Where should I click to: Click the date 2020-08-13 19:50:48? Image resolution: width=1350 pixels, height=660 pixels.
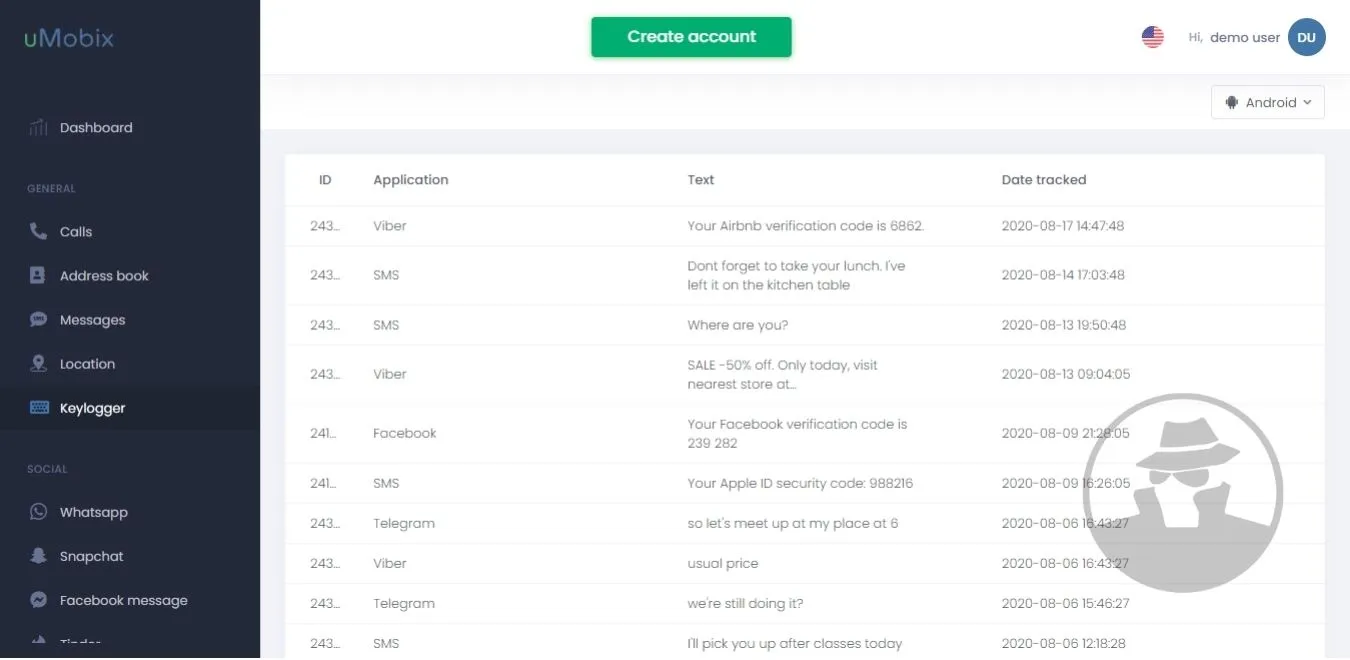1064,325
